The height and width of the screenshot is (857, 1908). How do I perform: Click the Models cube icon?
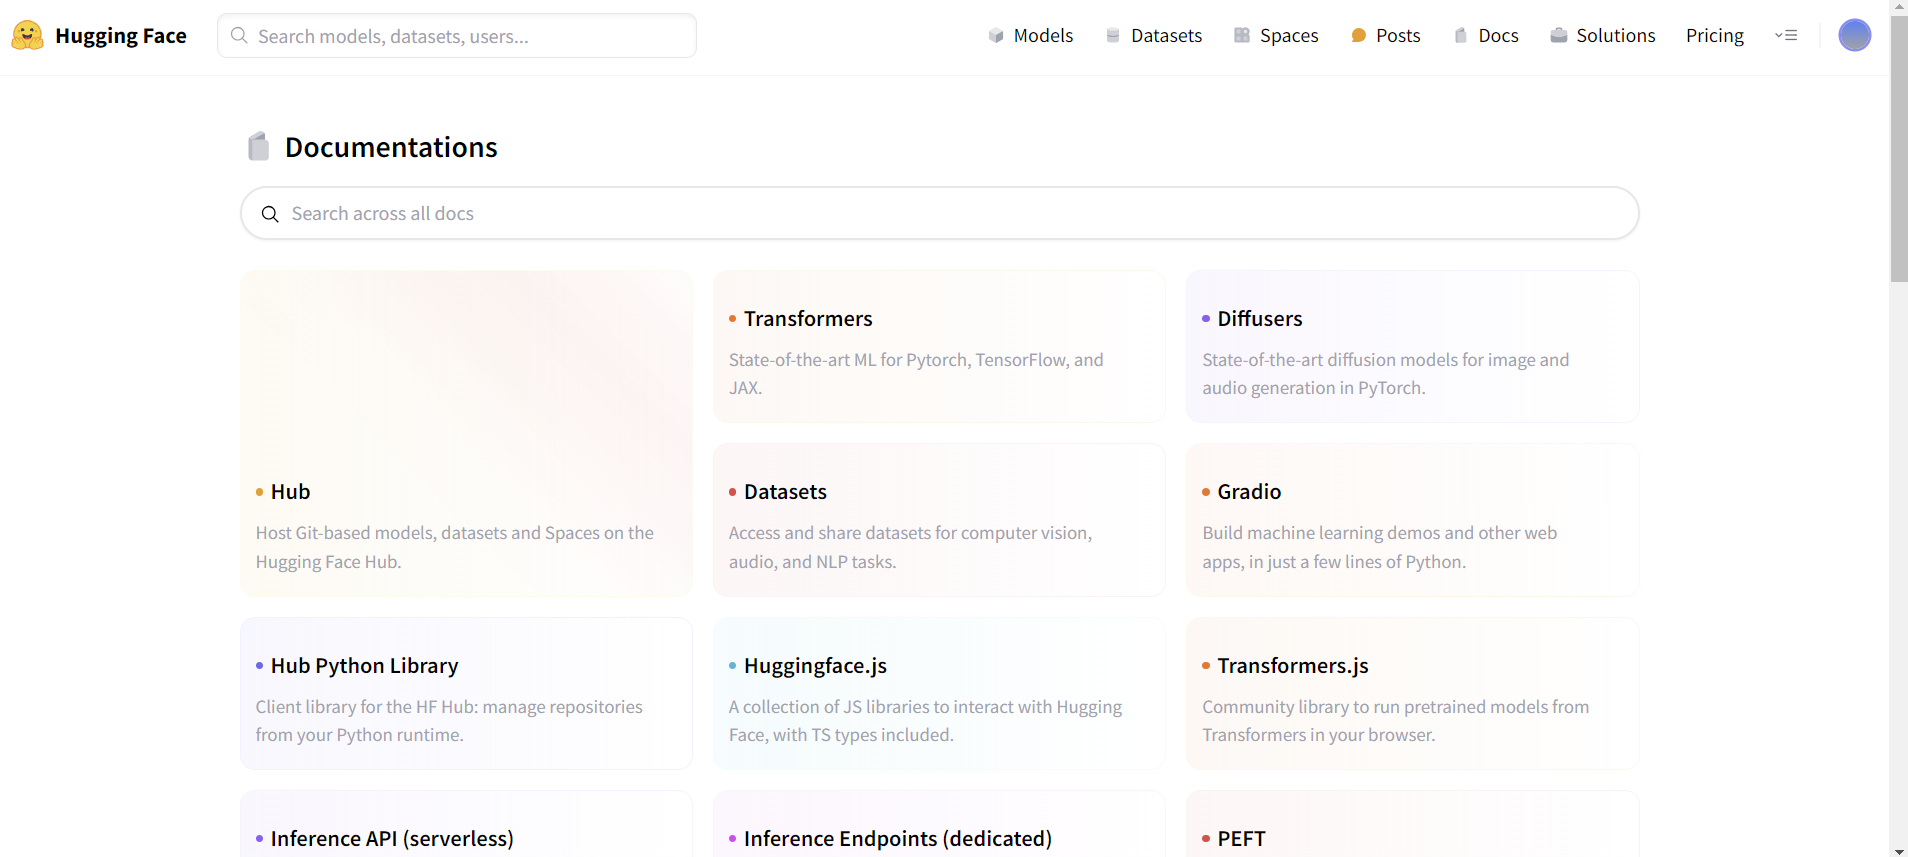point(996,36)
